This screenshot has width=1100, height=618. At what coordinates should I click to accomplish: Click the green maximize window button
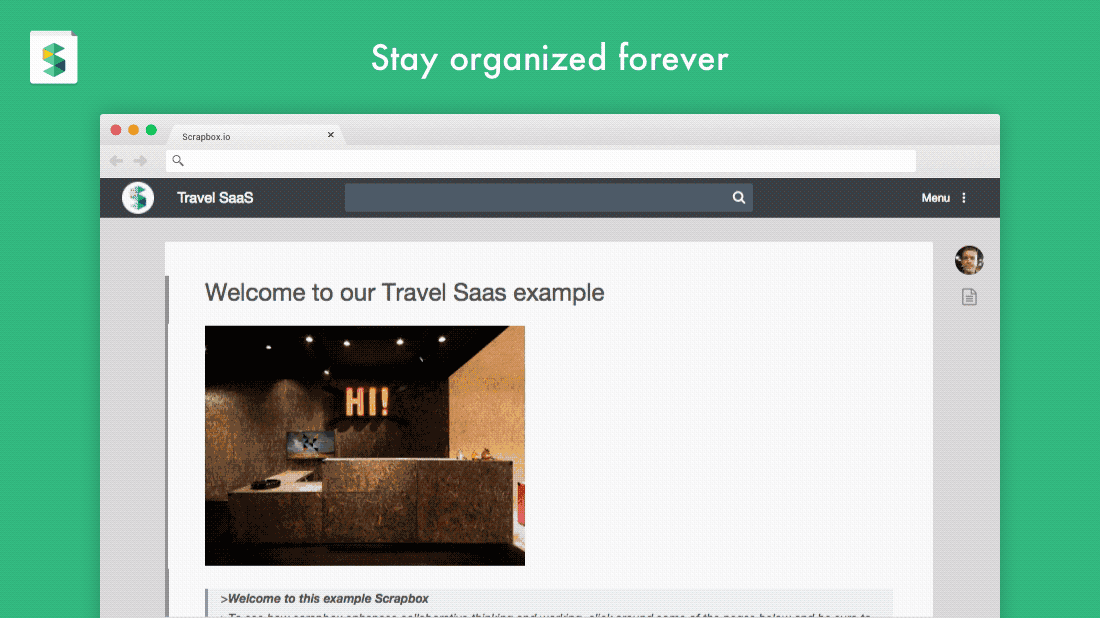click(x=151, y=130)
